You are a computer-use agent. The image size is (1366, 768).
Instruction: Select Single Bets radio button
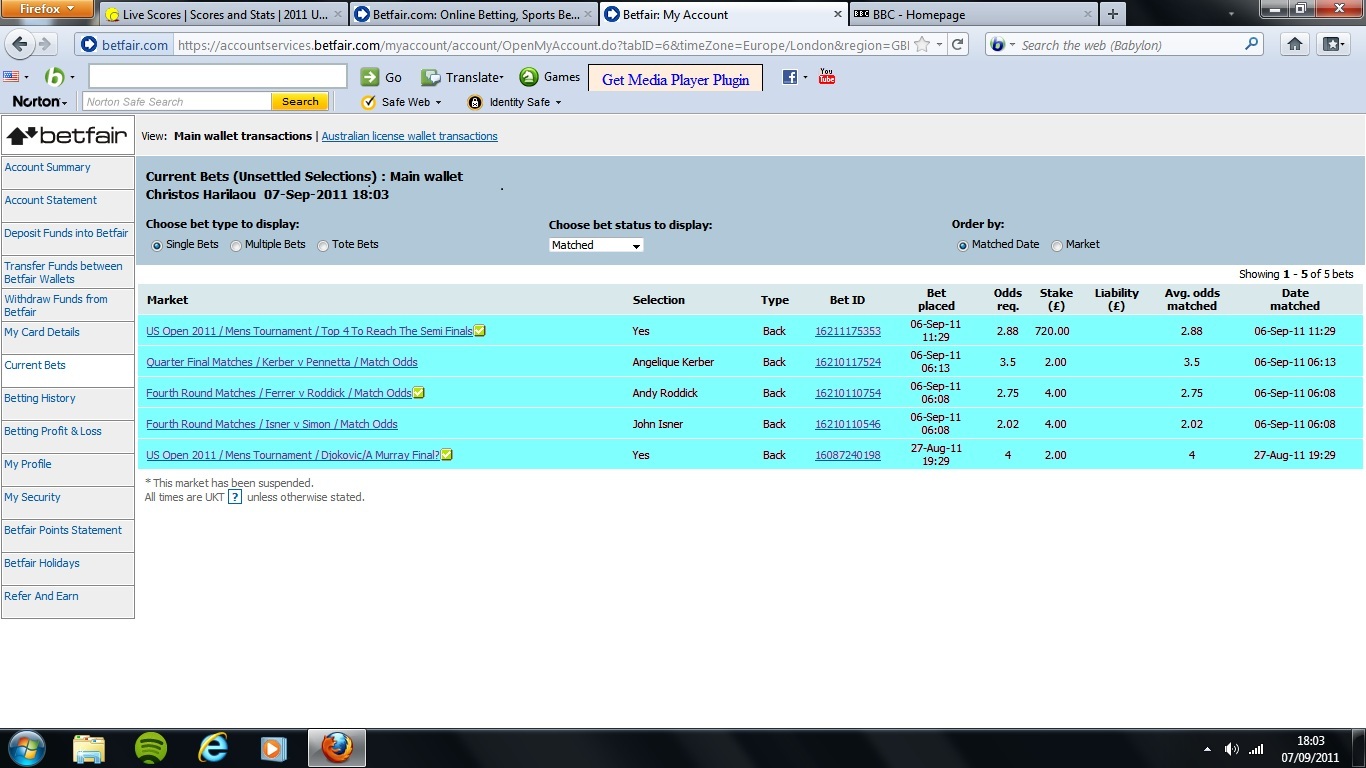(156, 245)
